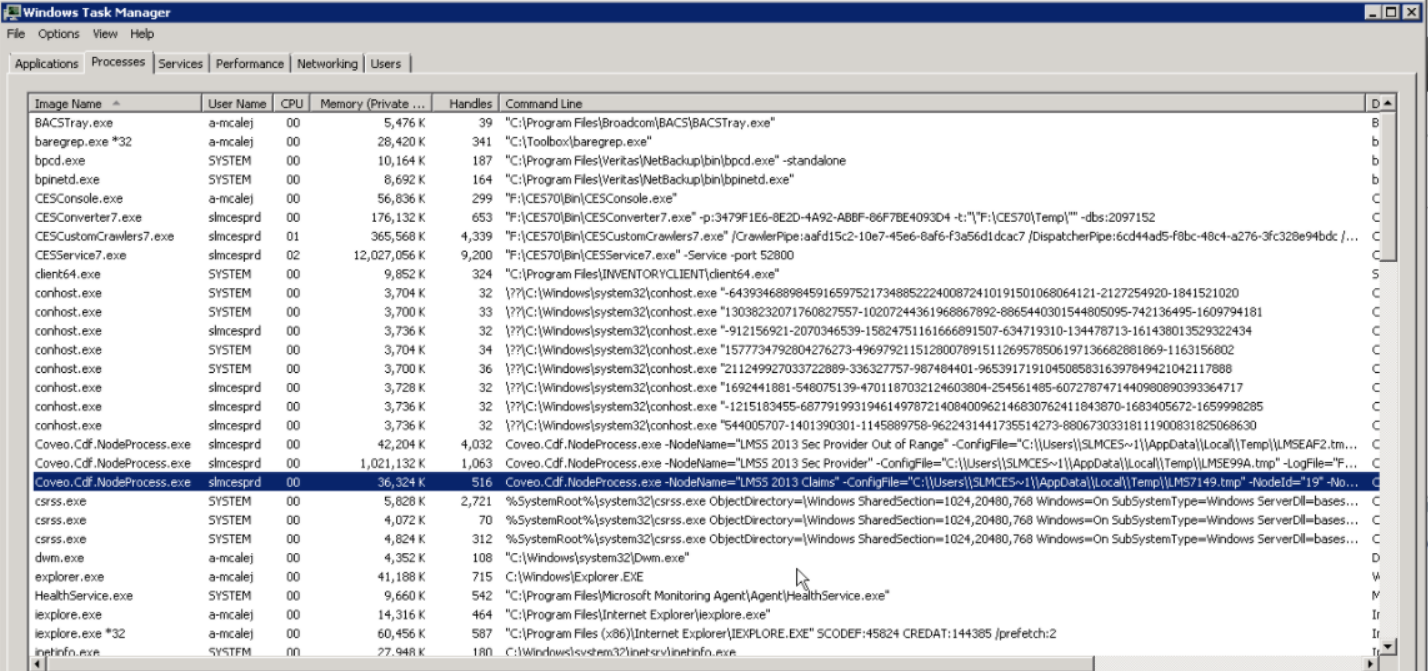This screenshot has width=1428, height=671.
Task: Sort by the Memory (Private) column header
Action: point(371,104)
